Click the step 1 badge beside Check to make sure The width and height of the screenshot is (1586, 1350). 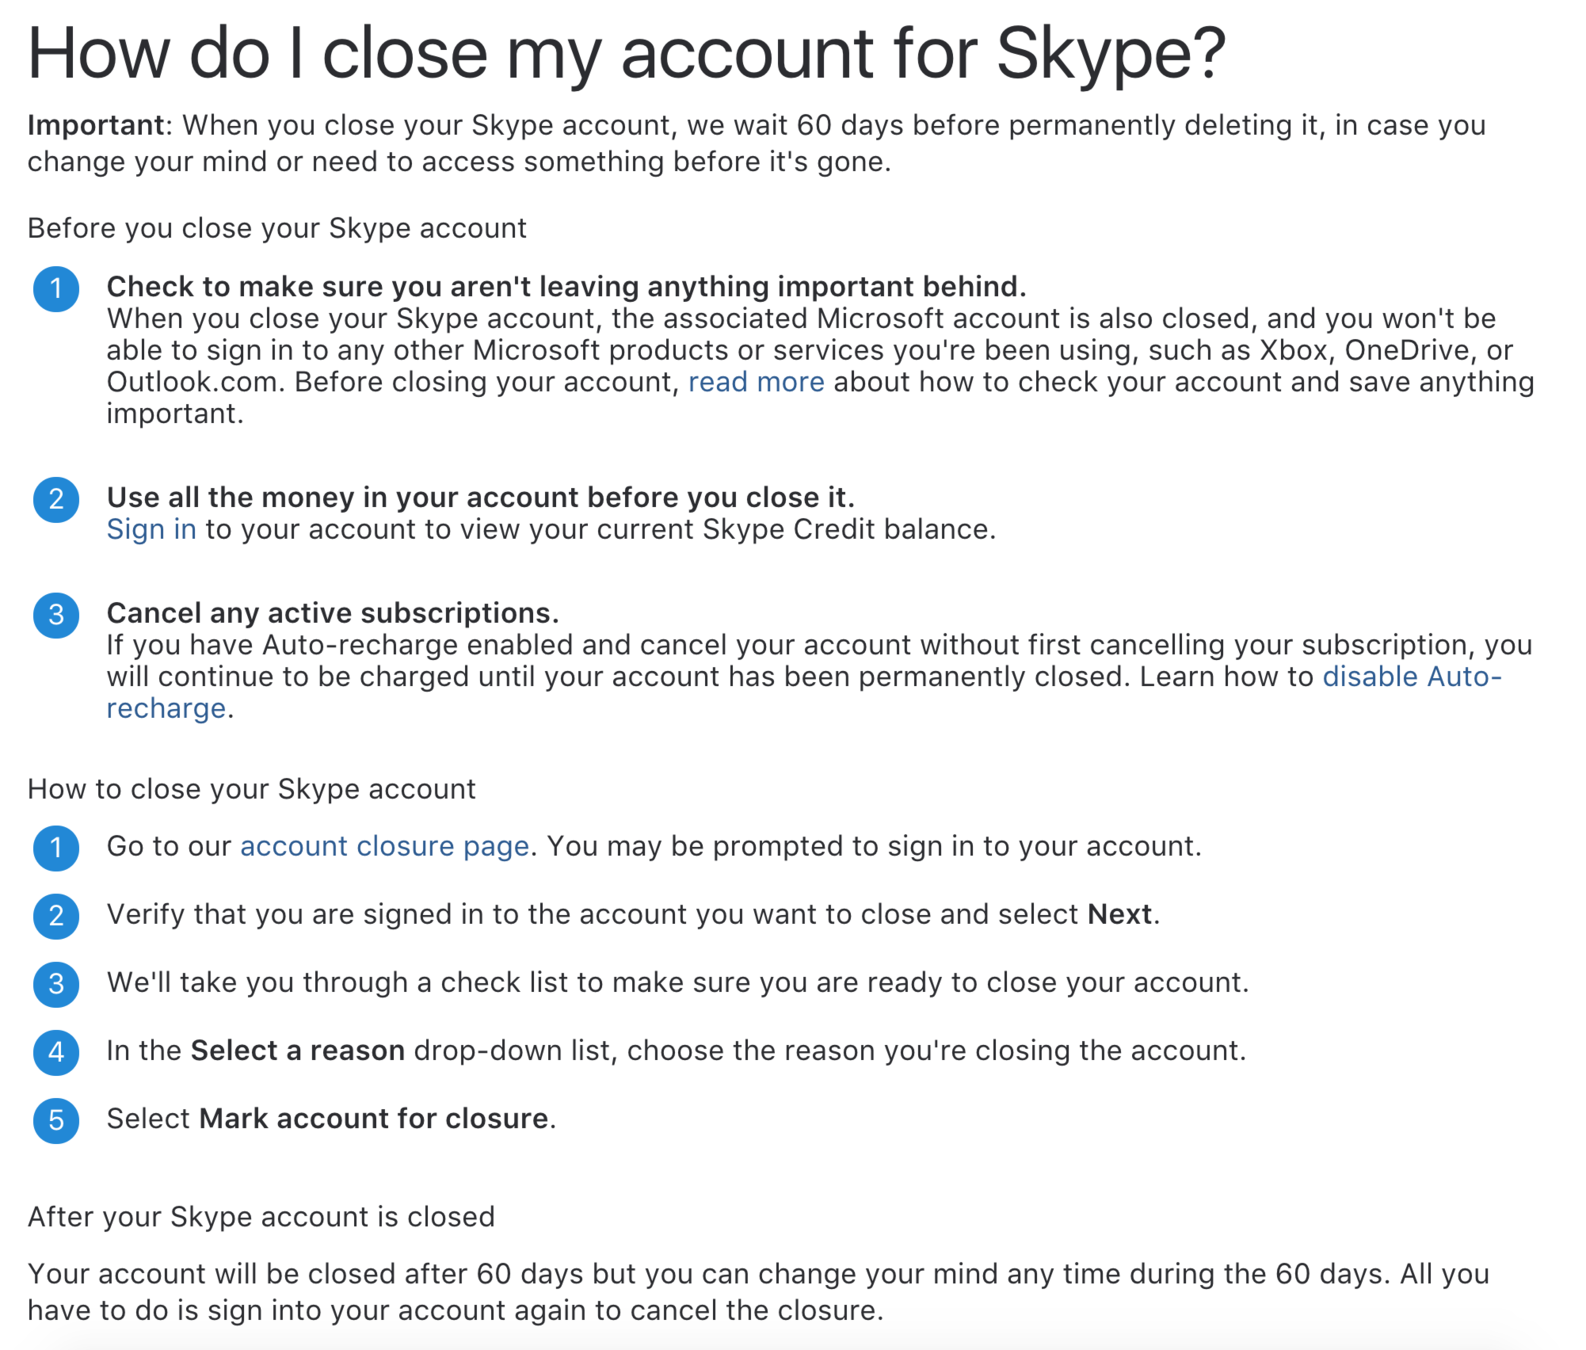56,289
